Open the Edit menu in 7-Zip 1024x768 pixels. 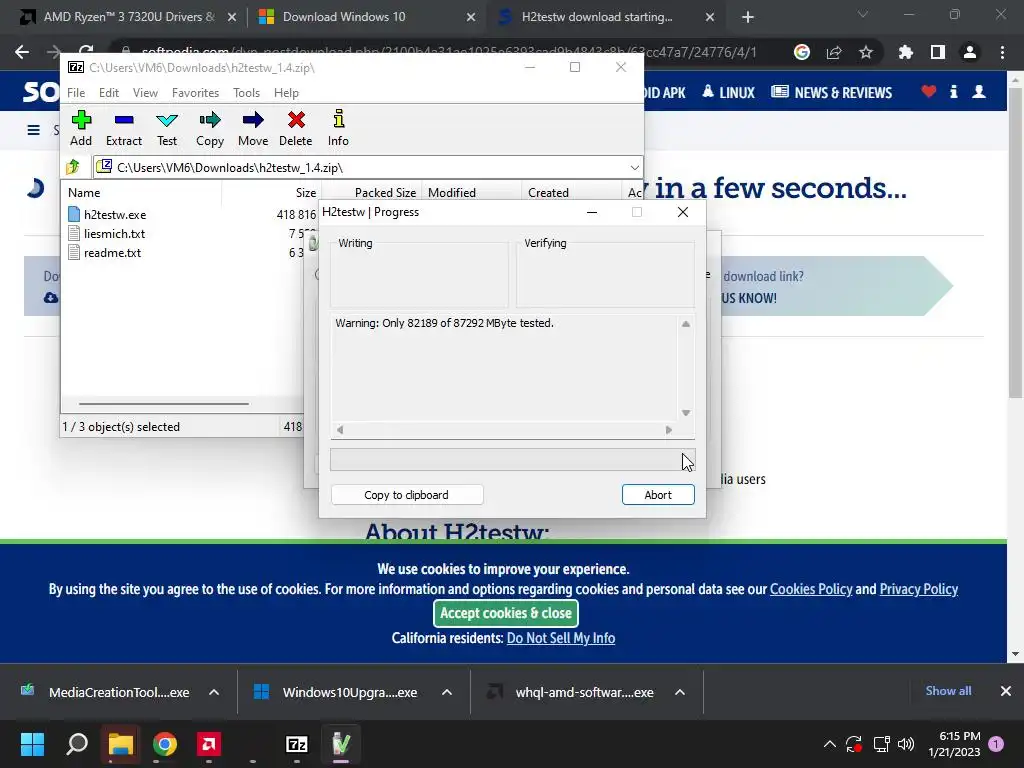tap(108, 93)
